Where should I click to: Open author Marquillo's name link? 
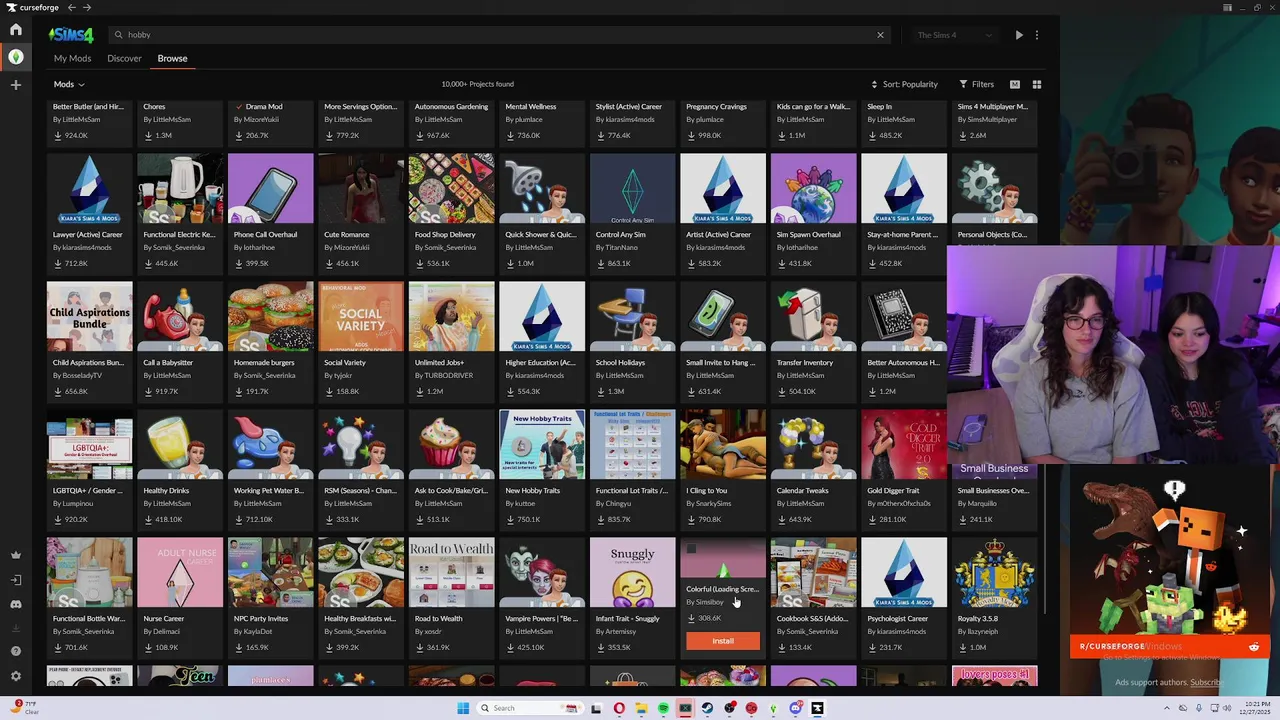[x=981, y=504]
